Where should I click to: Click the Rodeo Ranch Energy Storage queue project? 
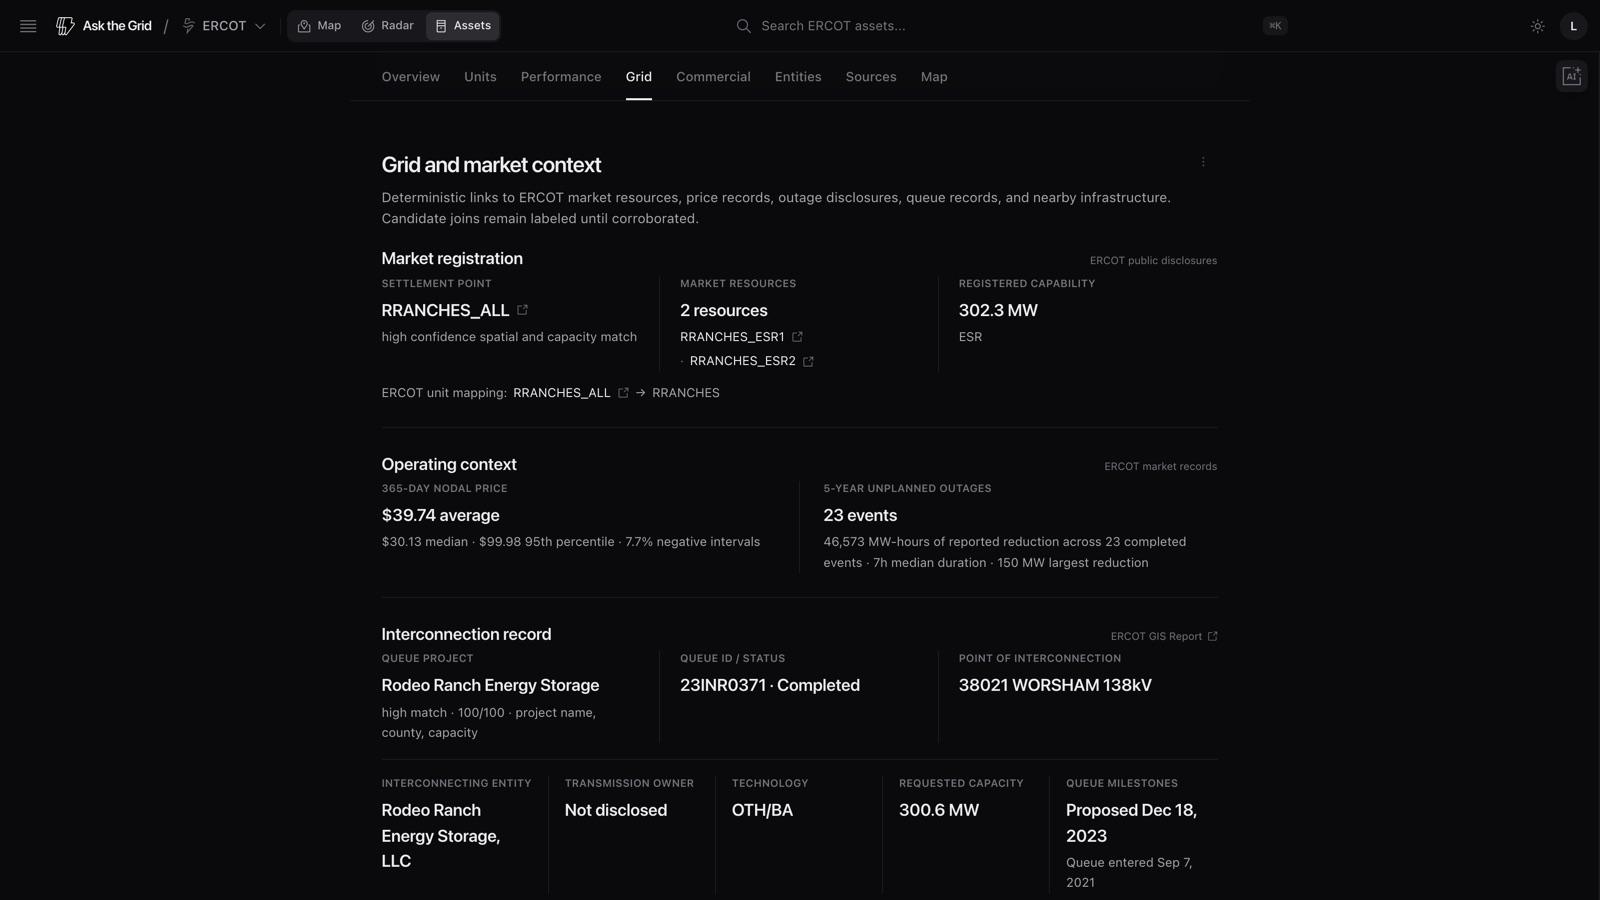click(490, 685)
